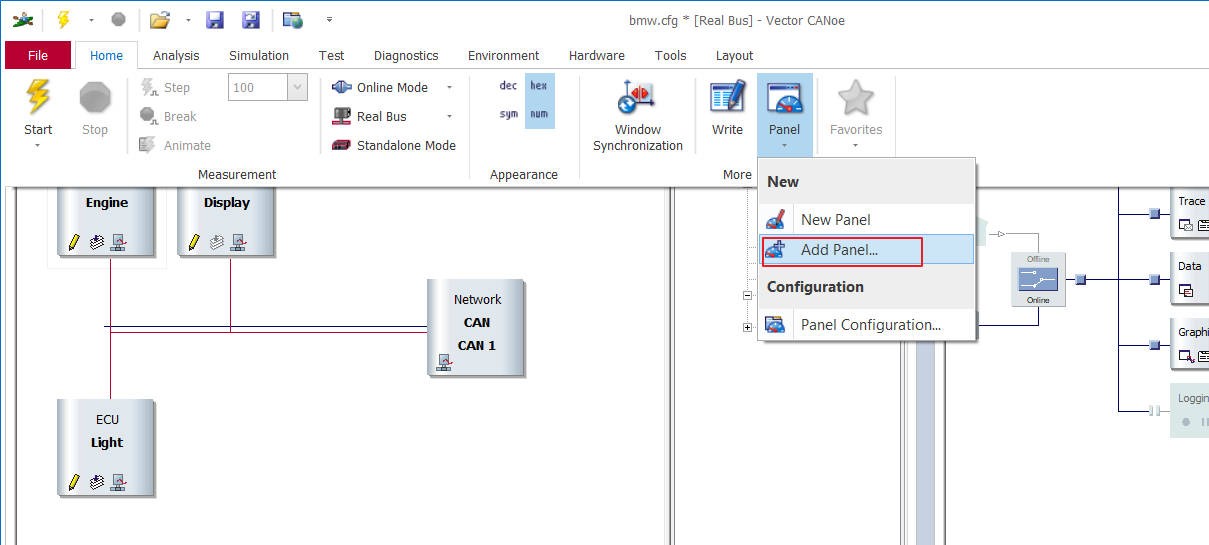1209x545 pixels.
Task: Click the Start measurement lightning icon
Action: coord(38,97)
